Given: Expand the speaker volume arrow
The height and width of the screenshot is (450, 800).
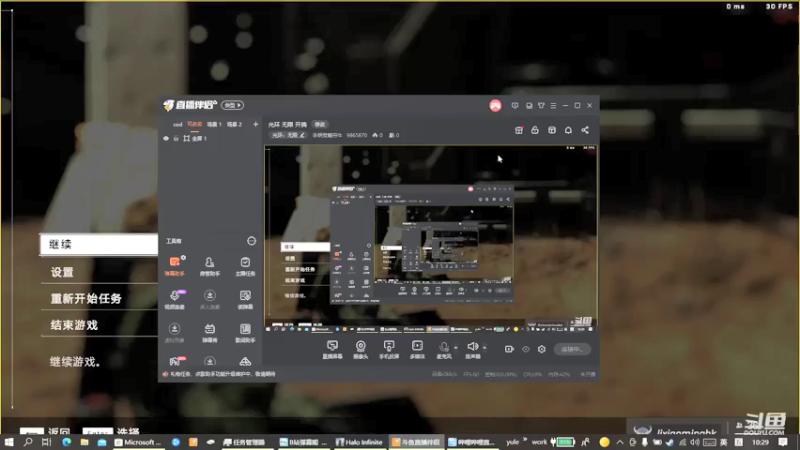Looking at the screenshot, I should coord(485,347).
